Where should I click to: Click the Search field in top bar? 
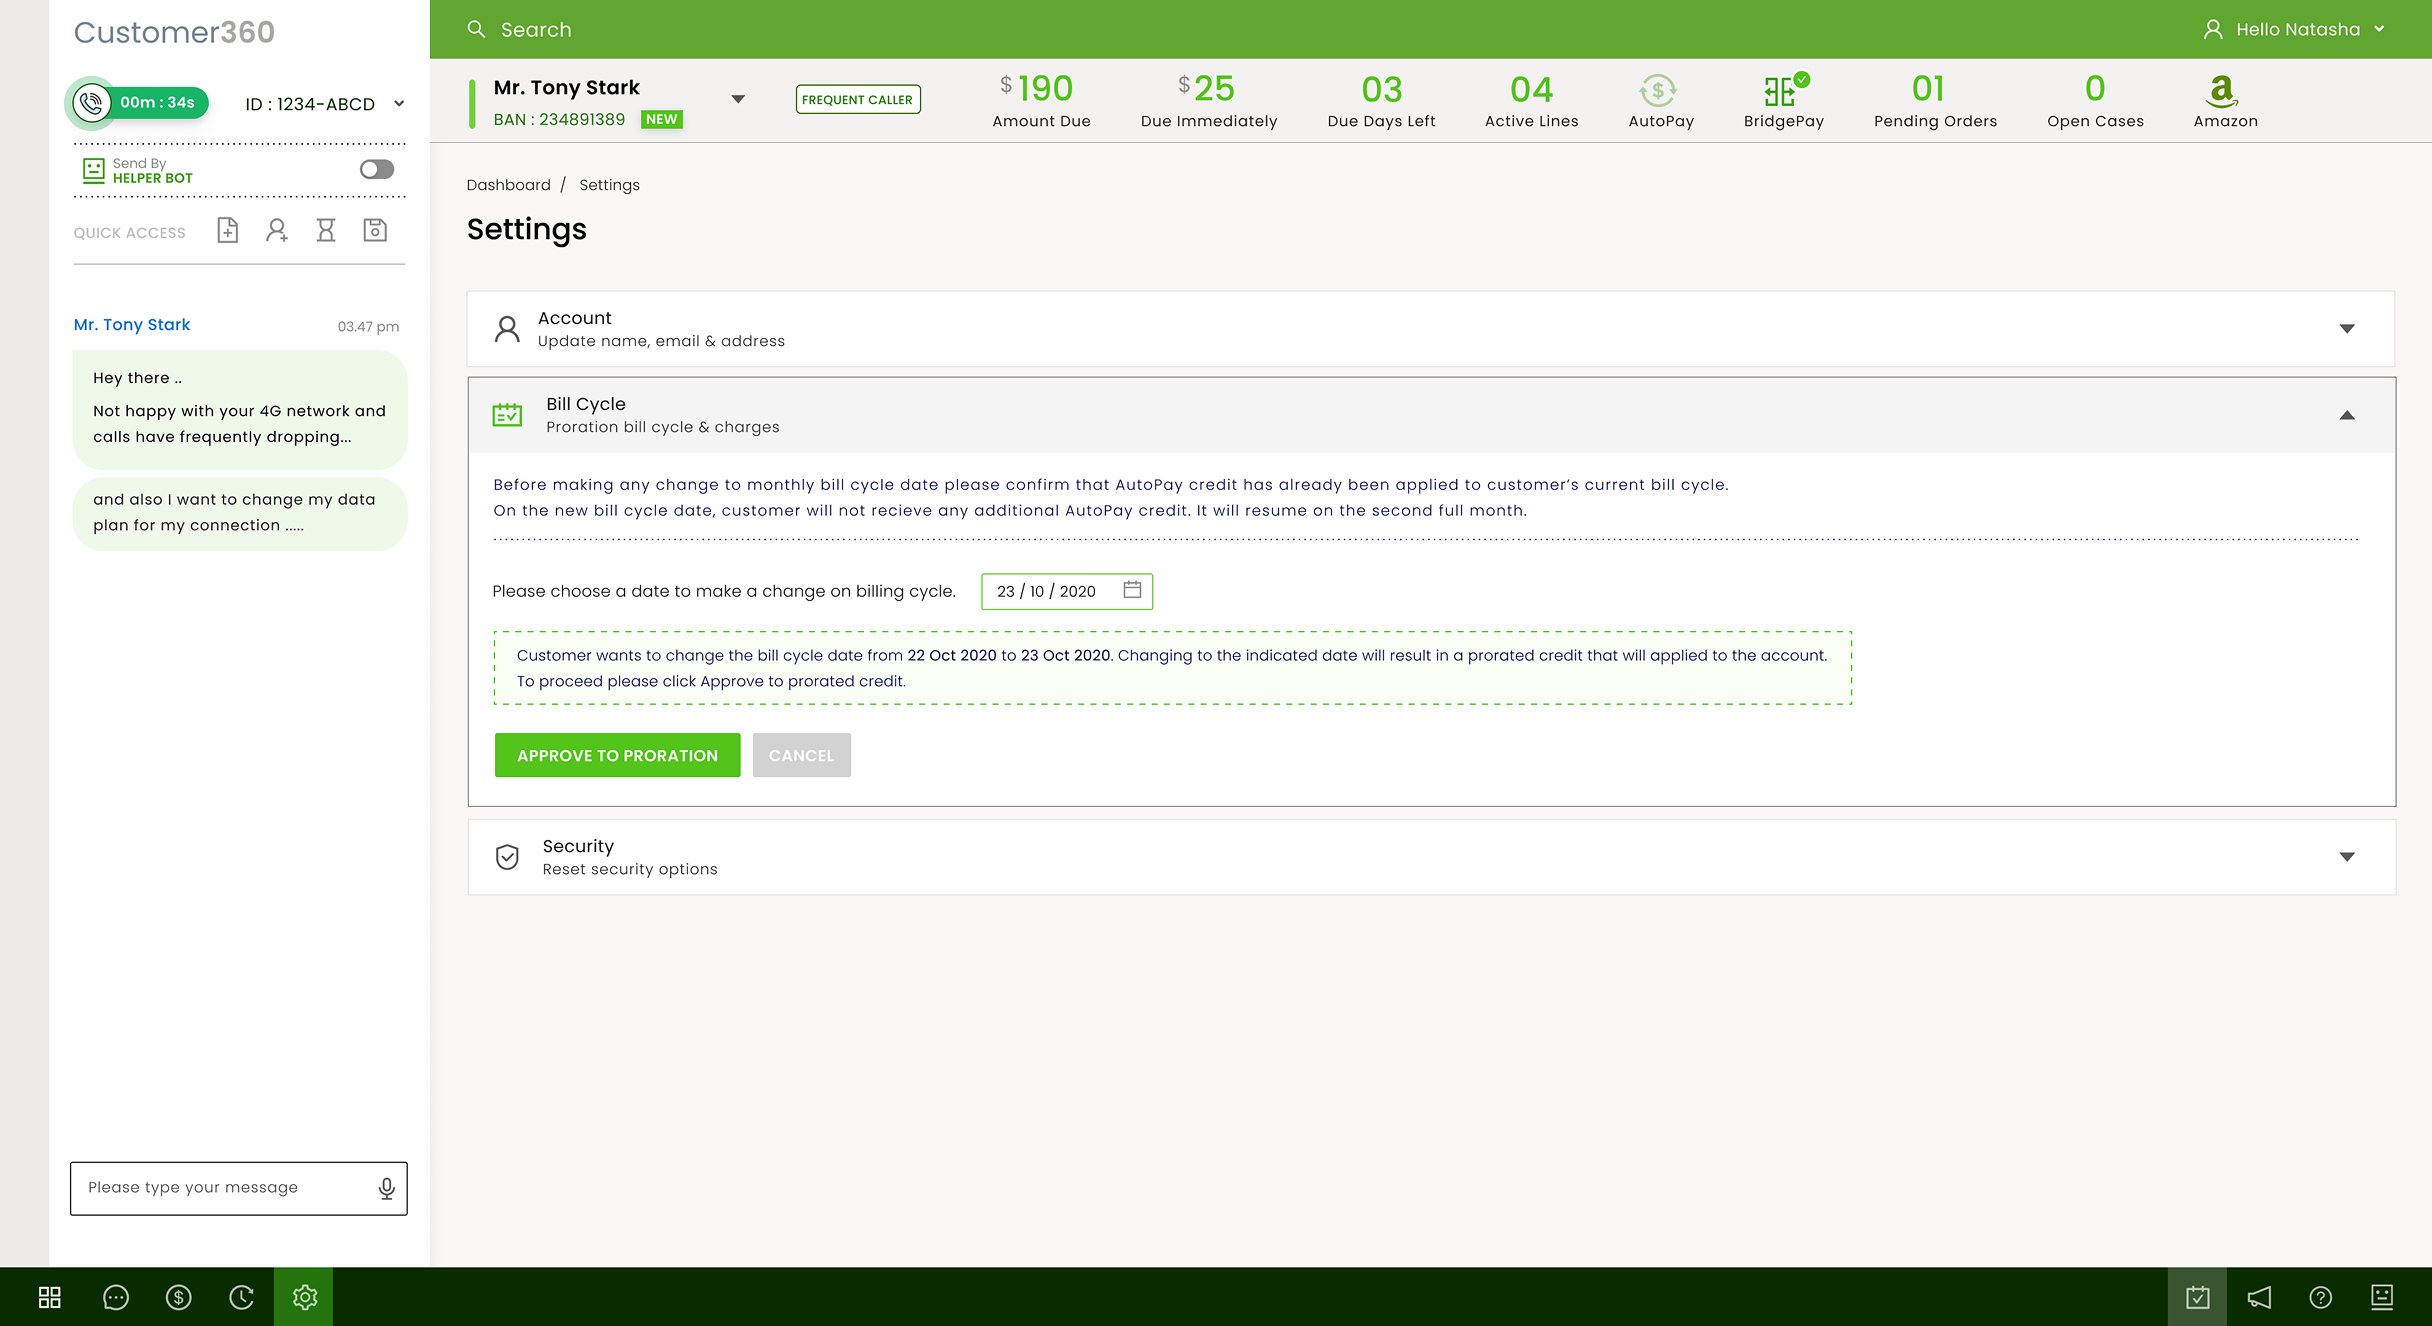[x=536, y=30]
